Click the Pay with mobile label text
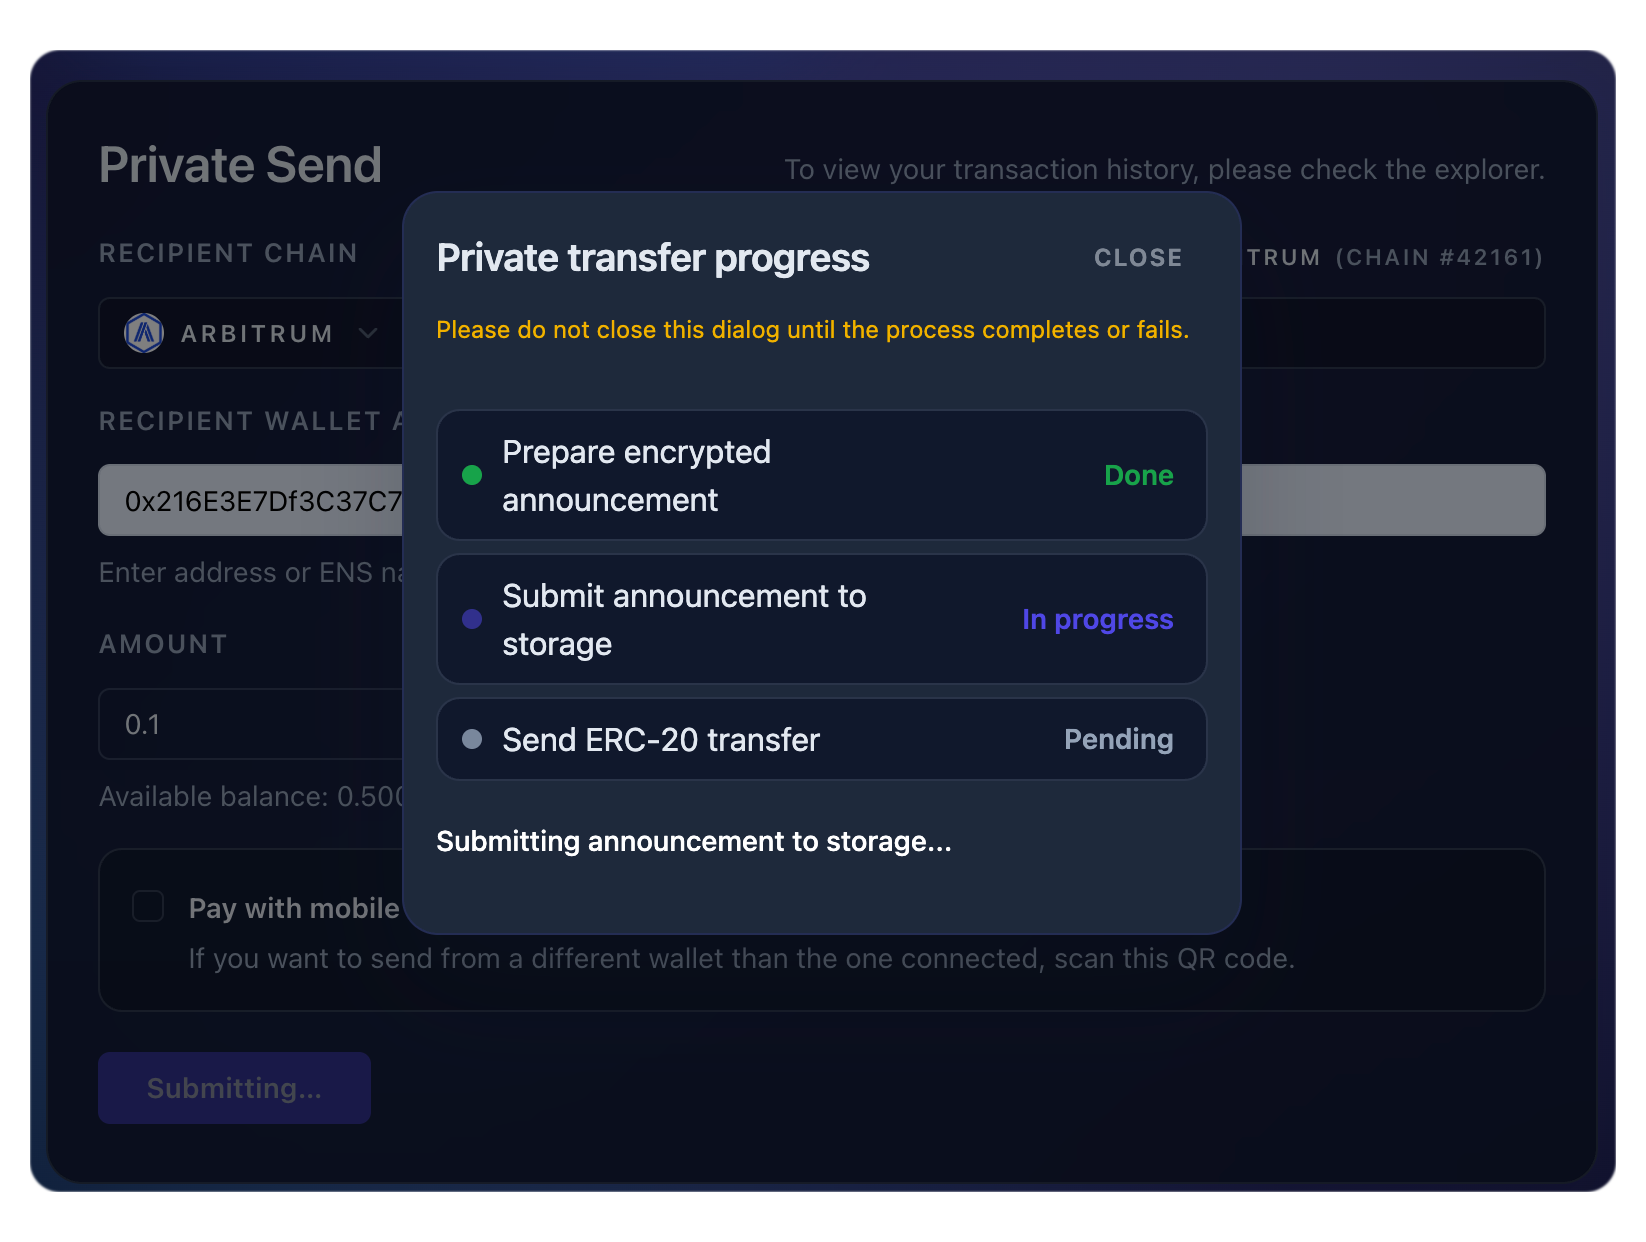 pos(294,908)
